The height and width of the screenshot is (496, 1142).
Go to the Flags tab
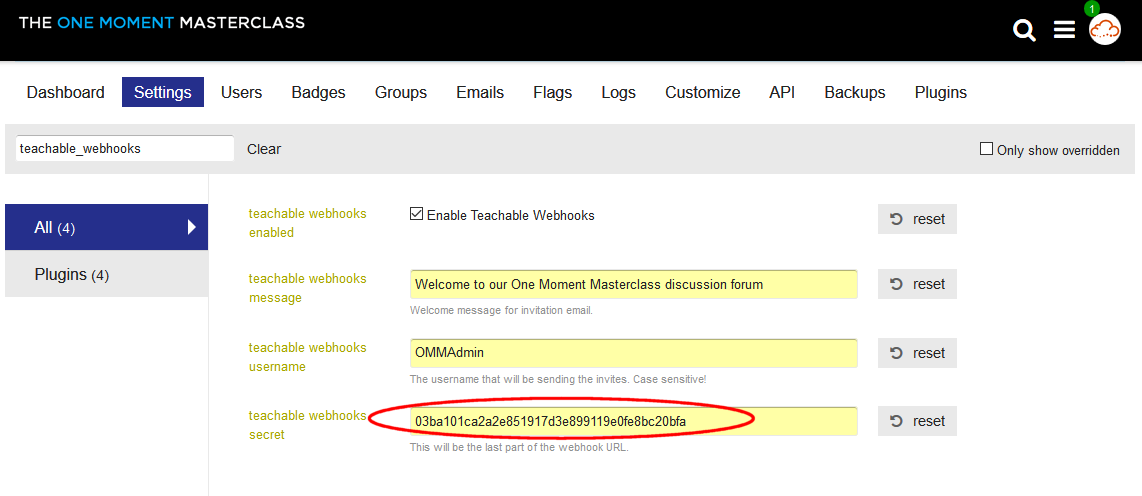click(x=552, y=92)
